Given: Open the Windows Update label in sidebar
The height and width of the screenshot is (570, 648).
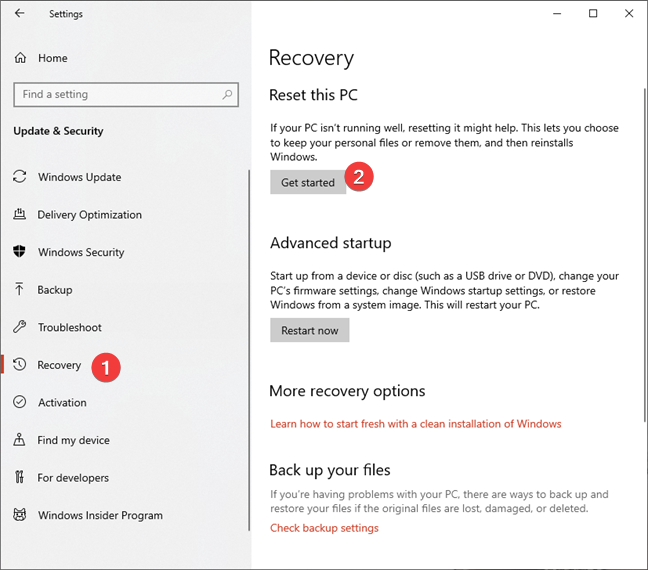Looking at the screenshot, I should click(80, 177).
